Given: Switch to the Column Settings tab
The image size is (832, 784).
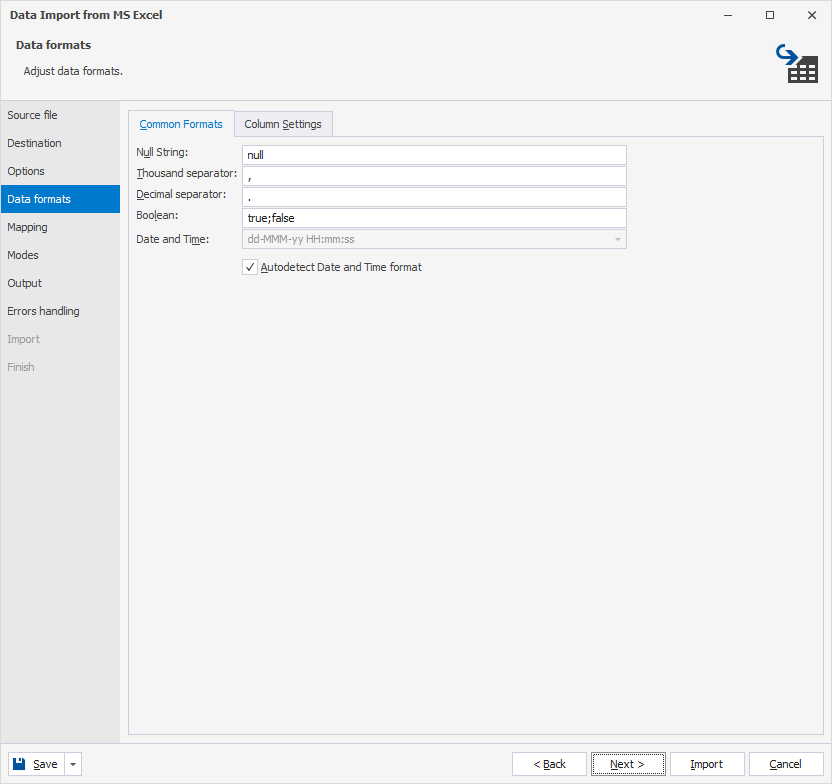Looking at the screenshot, I should 283,124.
